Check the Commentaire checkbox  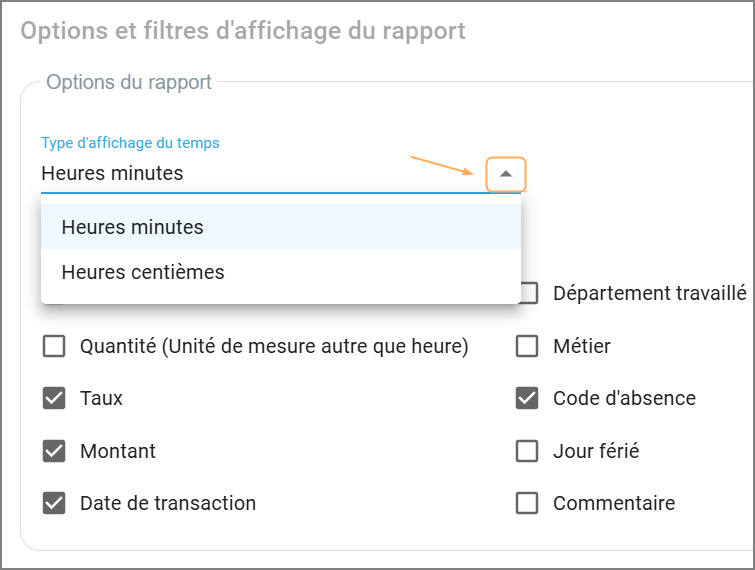527,503
